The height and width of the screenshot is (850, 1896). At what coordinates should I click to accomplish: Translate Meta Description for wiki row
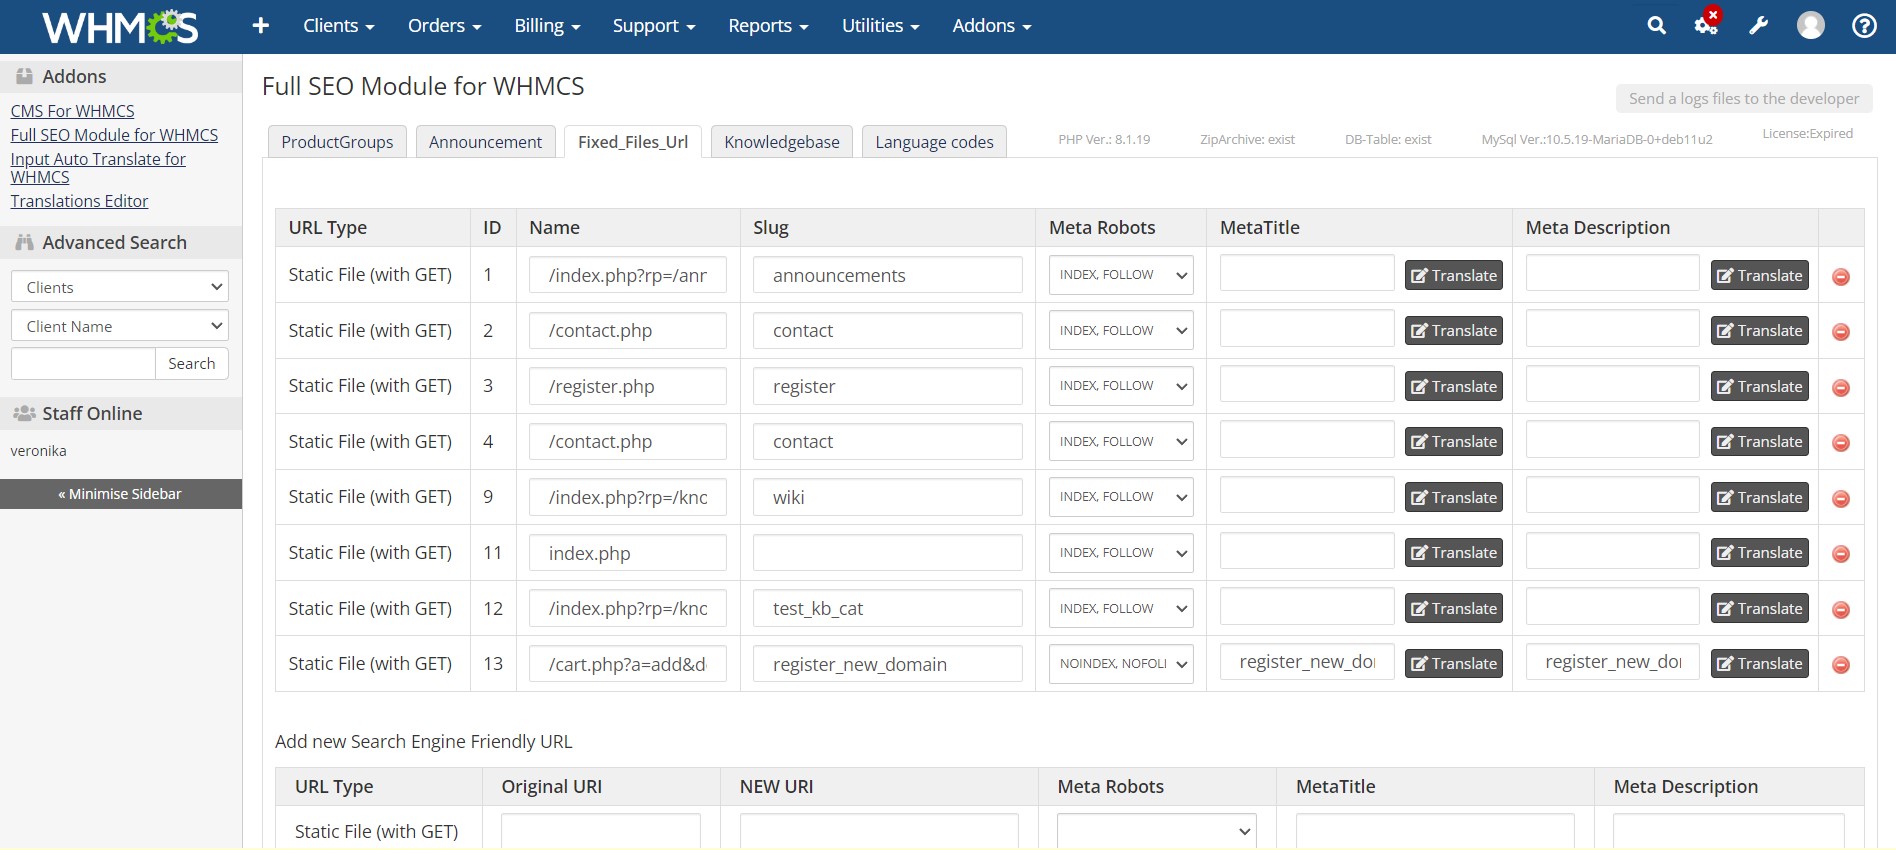(x=1760, y=497)
